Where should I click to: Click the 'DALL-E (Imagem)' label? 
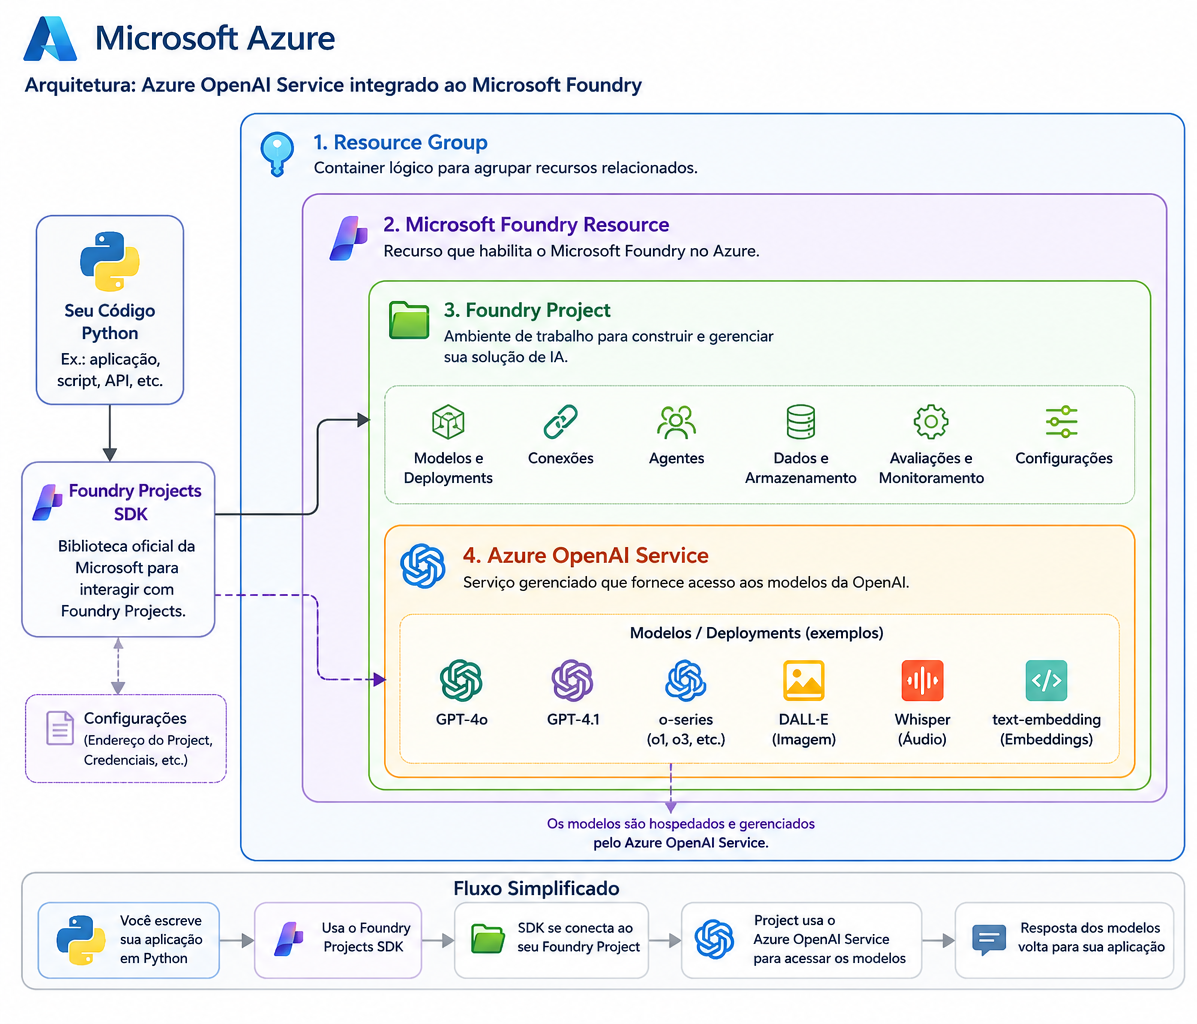tap(804, 729)
